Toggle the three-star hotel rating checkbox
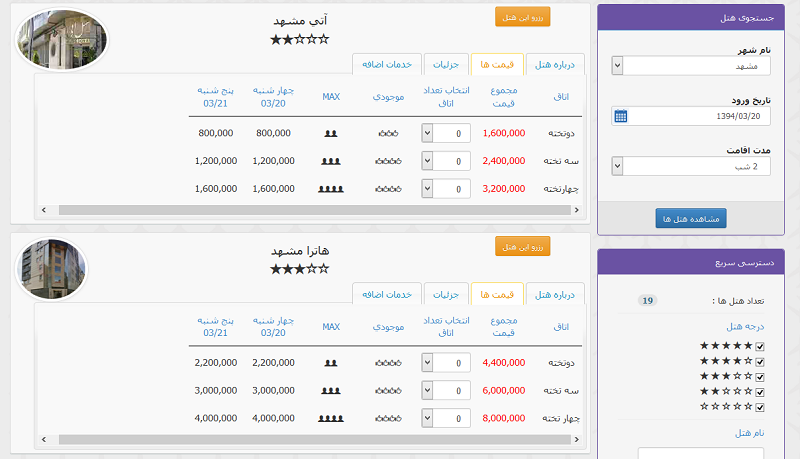Screen dimensions: 800x459 (760, 377)
